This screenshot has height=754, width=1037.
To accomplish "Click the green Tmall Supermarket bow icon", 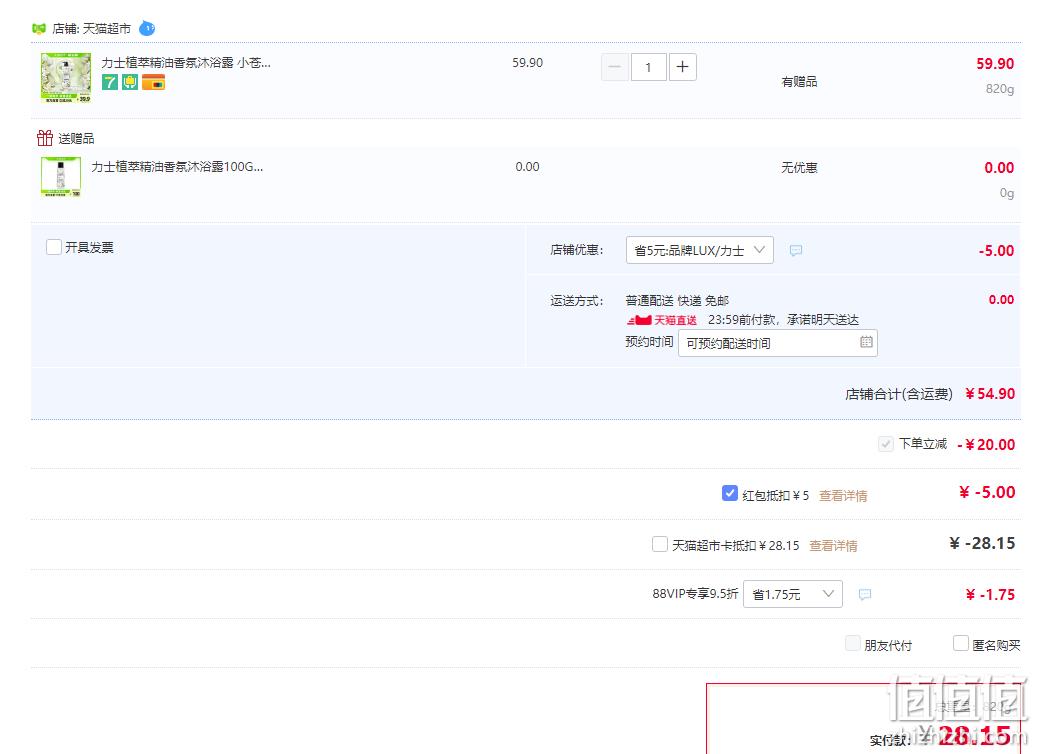I will [x=39, y=28].
